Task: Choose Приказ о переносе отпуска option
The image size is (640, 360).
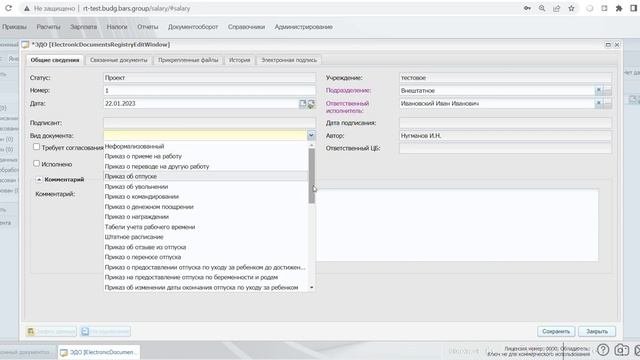Action: [206, 257]
